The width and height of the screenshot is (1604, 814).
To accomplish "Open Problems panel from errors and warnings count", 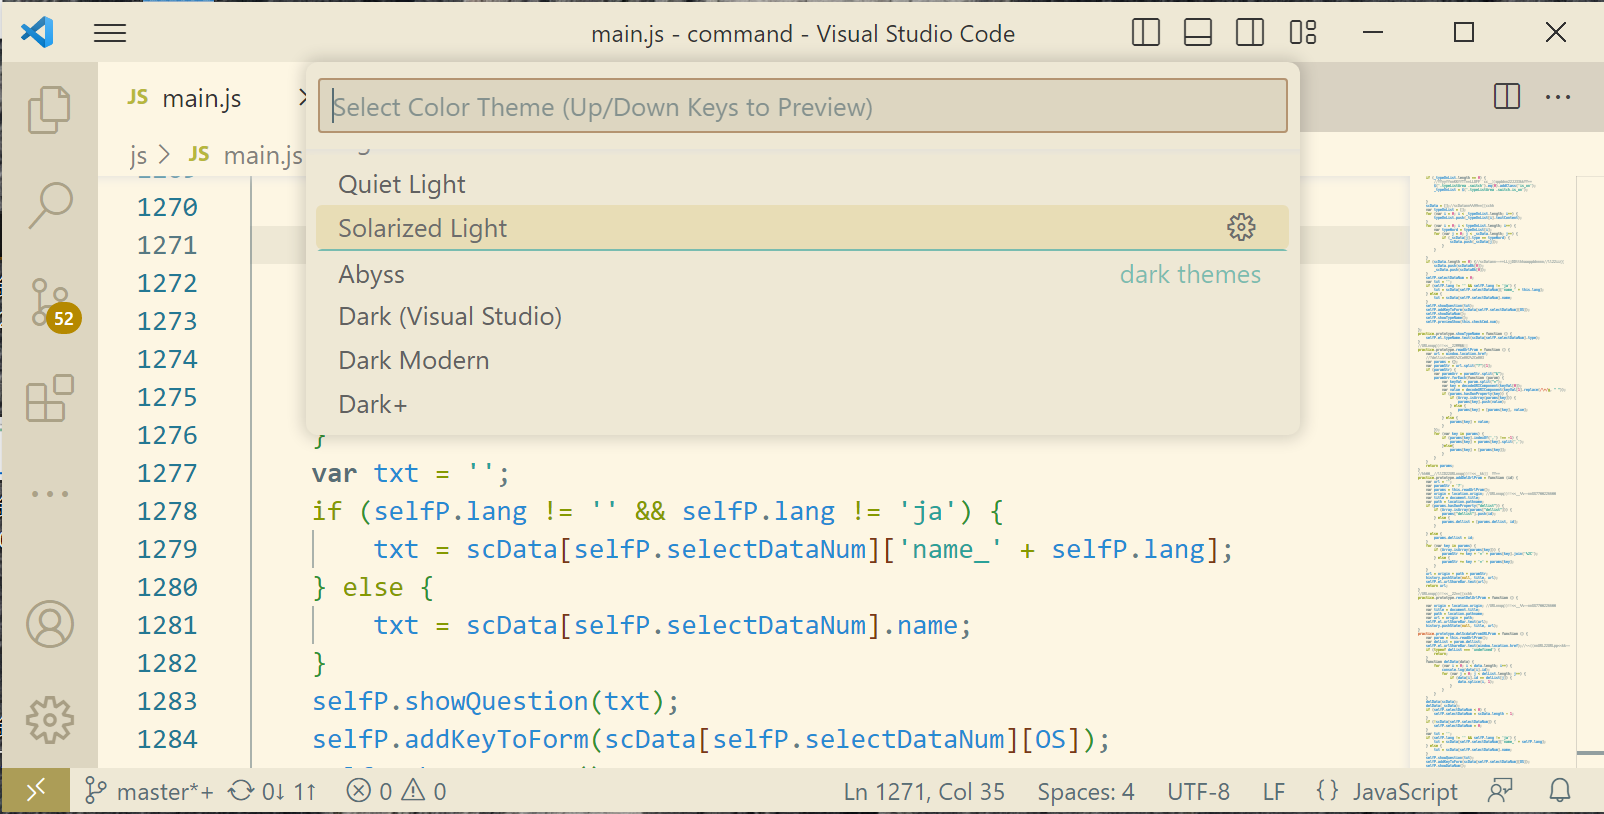I will [397, 791].
